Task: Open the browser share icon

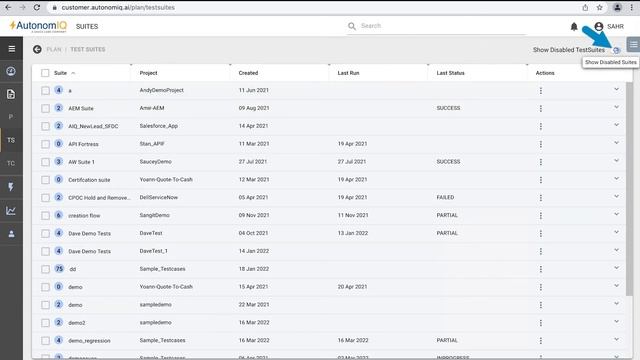Action: tap(585, 7)
